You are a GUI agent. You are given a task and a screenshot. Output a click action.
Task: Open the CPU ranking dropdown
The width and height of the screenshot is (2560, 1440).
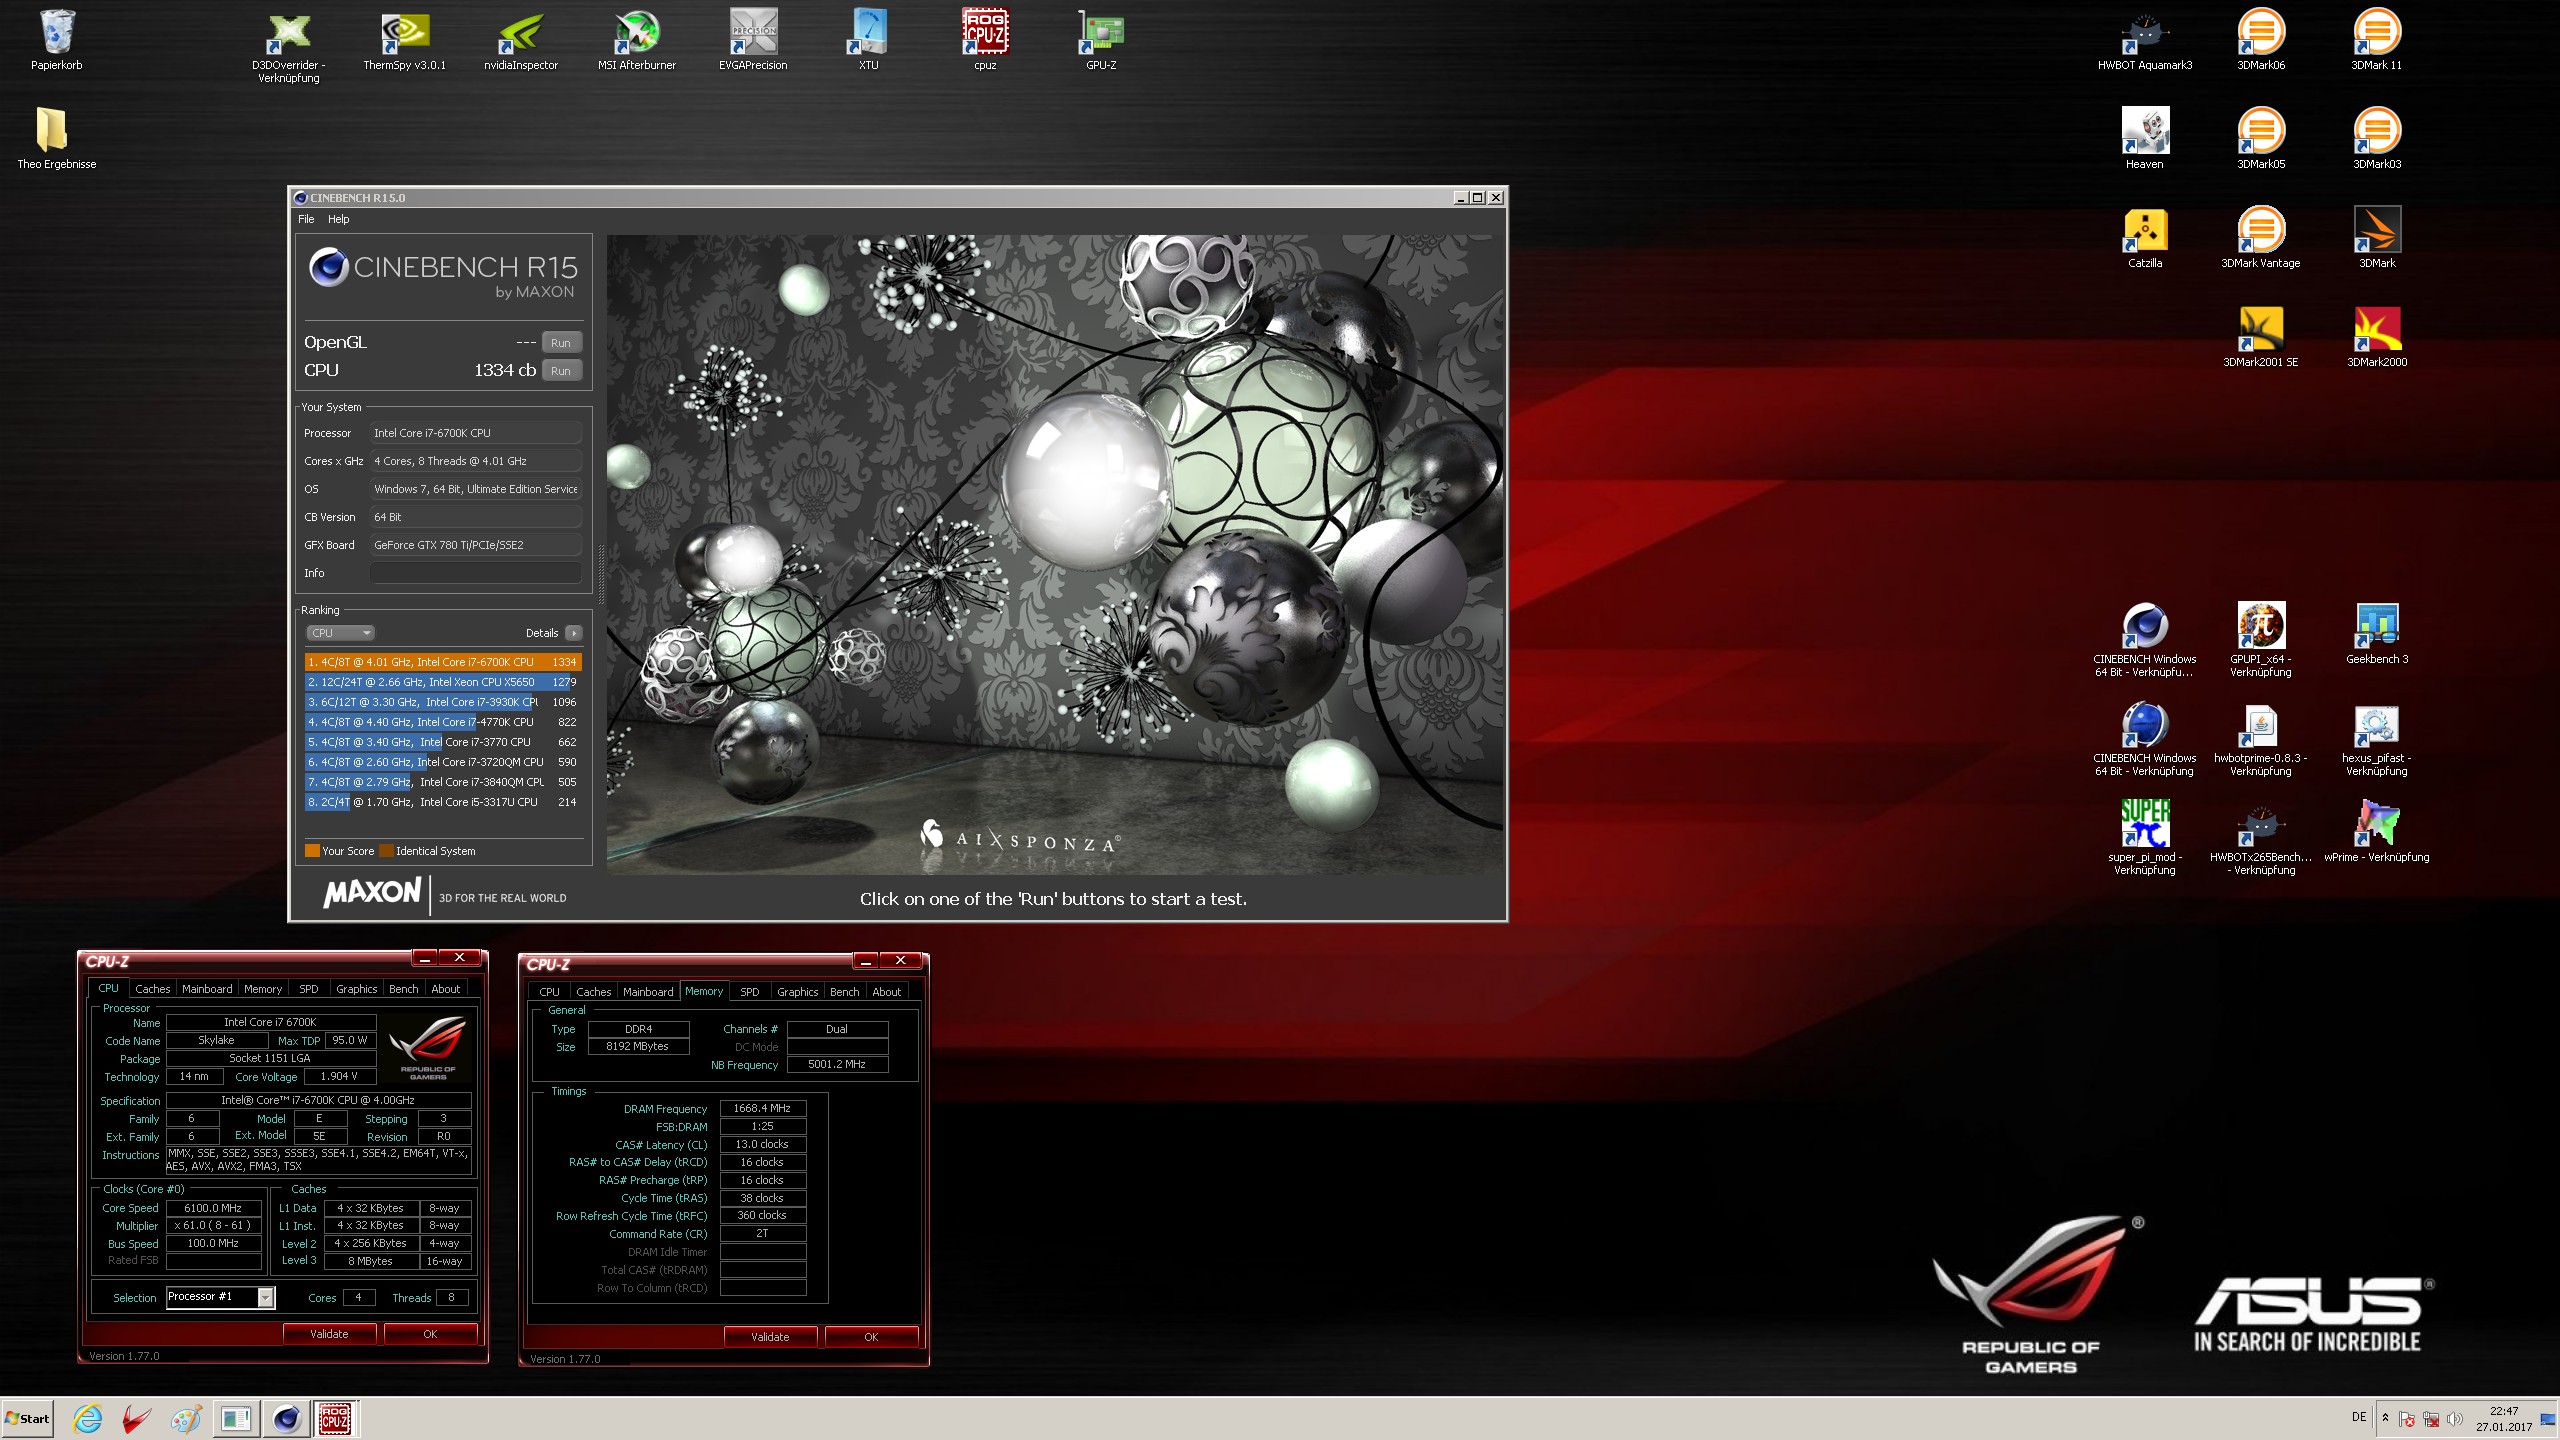pyautogui.click(x=340, y=633)
